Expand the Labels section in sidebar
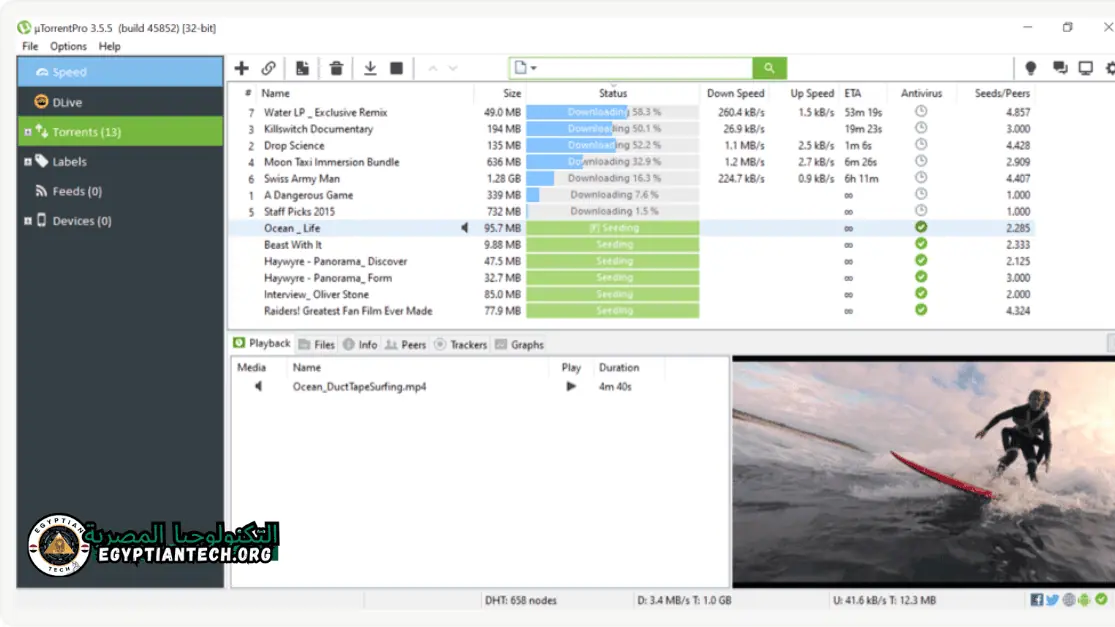 tap(28, 161)
